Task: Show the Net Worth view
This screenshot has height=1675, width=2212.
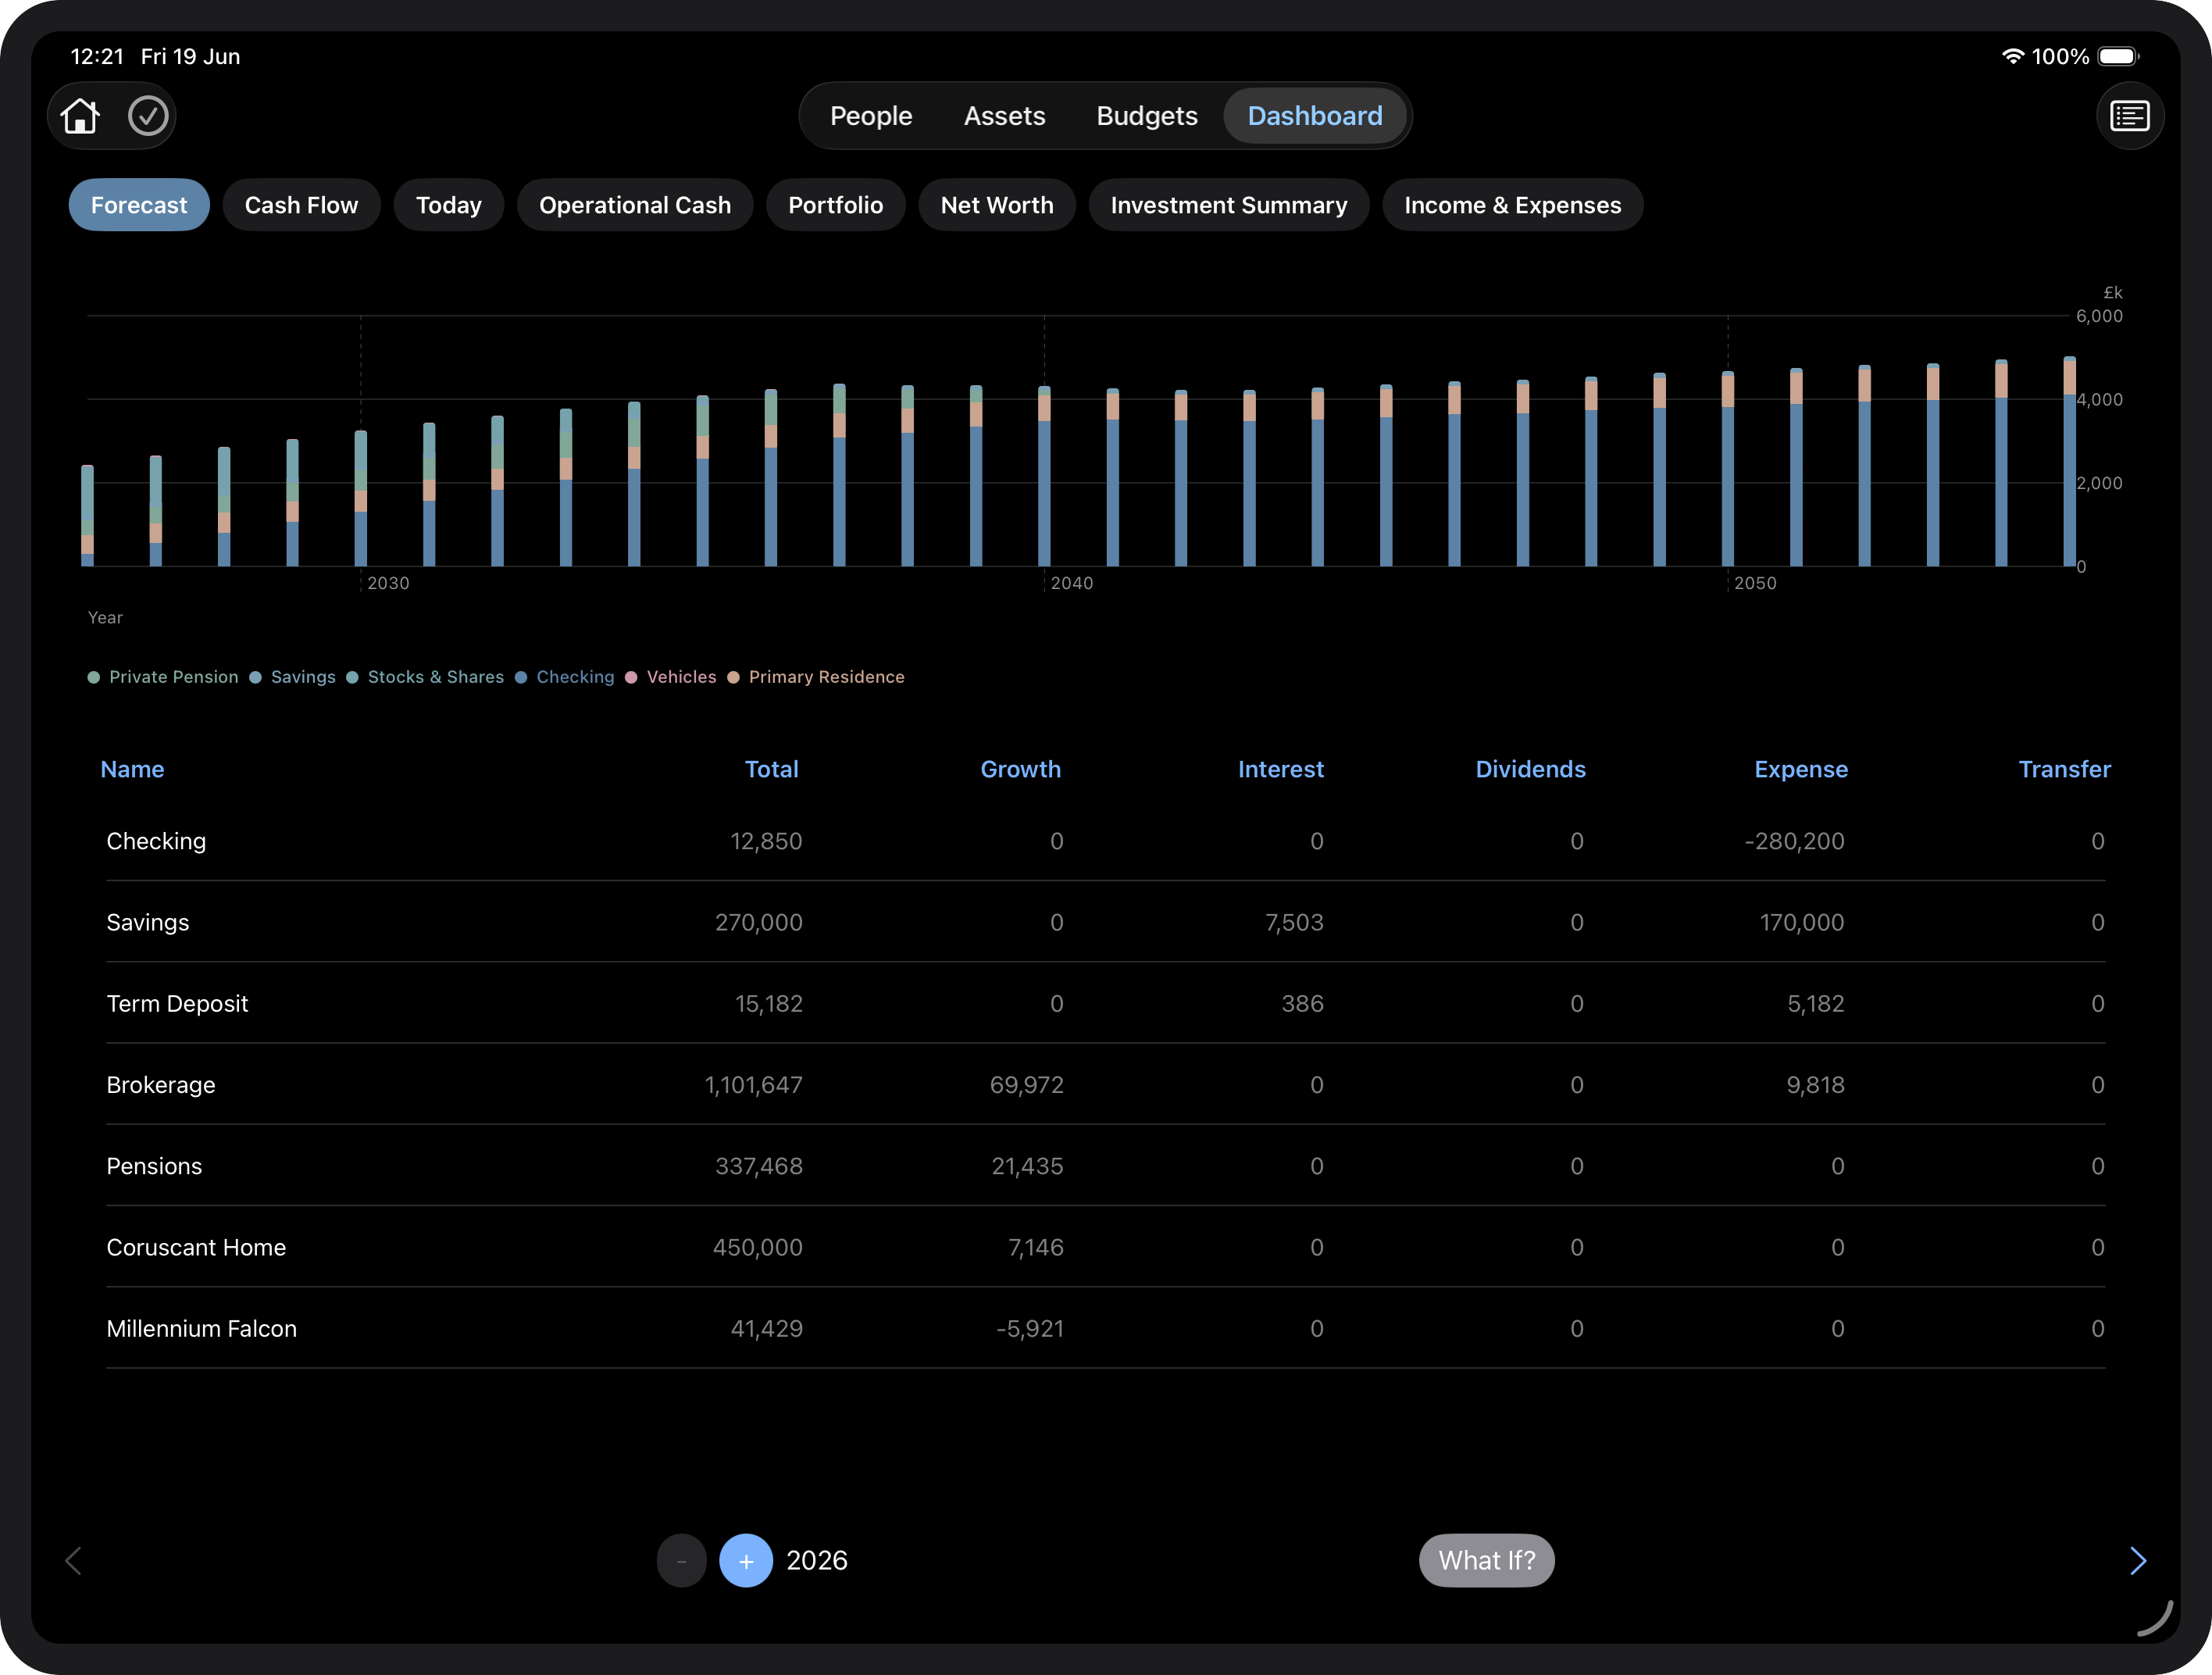Action: coord(997,205)
